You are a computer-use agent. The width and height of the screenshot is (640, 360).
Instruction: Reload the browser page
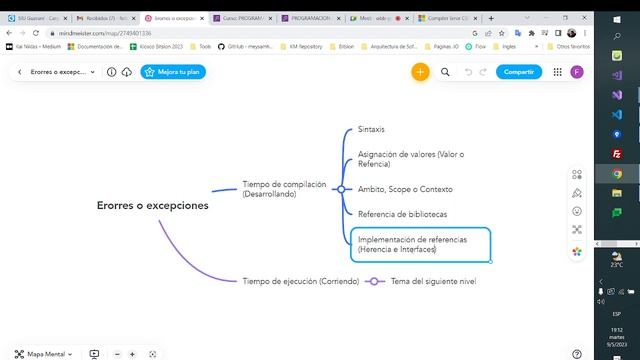36,33
